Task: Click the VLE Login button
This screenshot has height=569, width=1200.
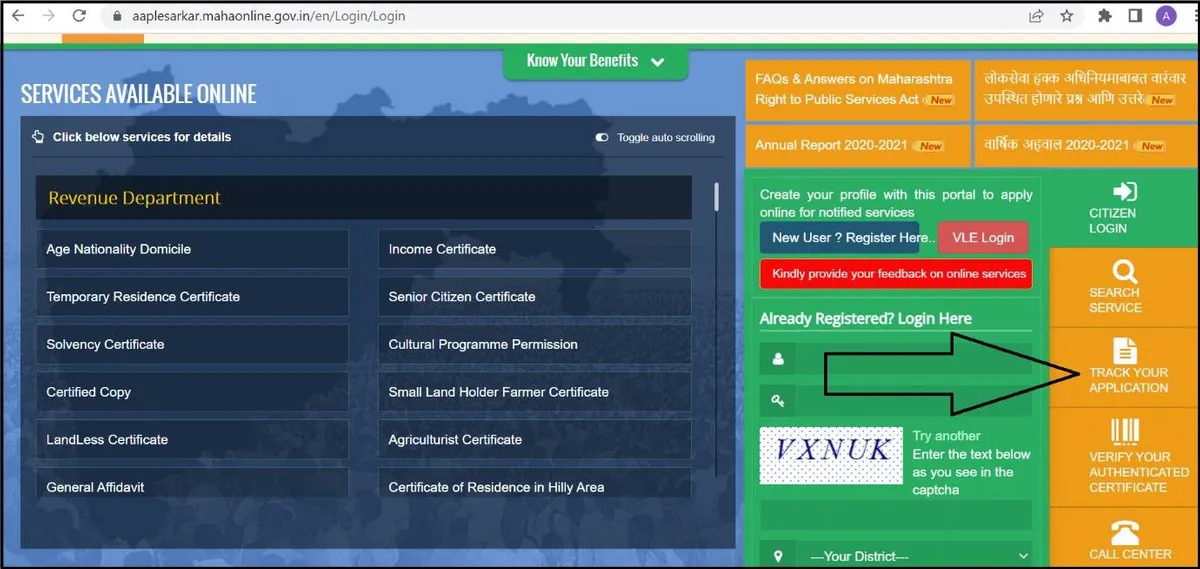Action: [983, 238]
